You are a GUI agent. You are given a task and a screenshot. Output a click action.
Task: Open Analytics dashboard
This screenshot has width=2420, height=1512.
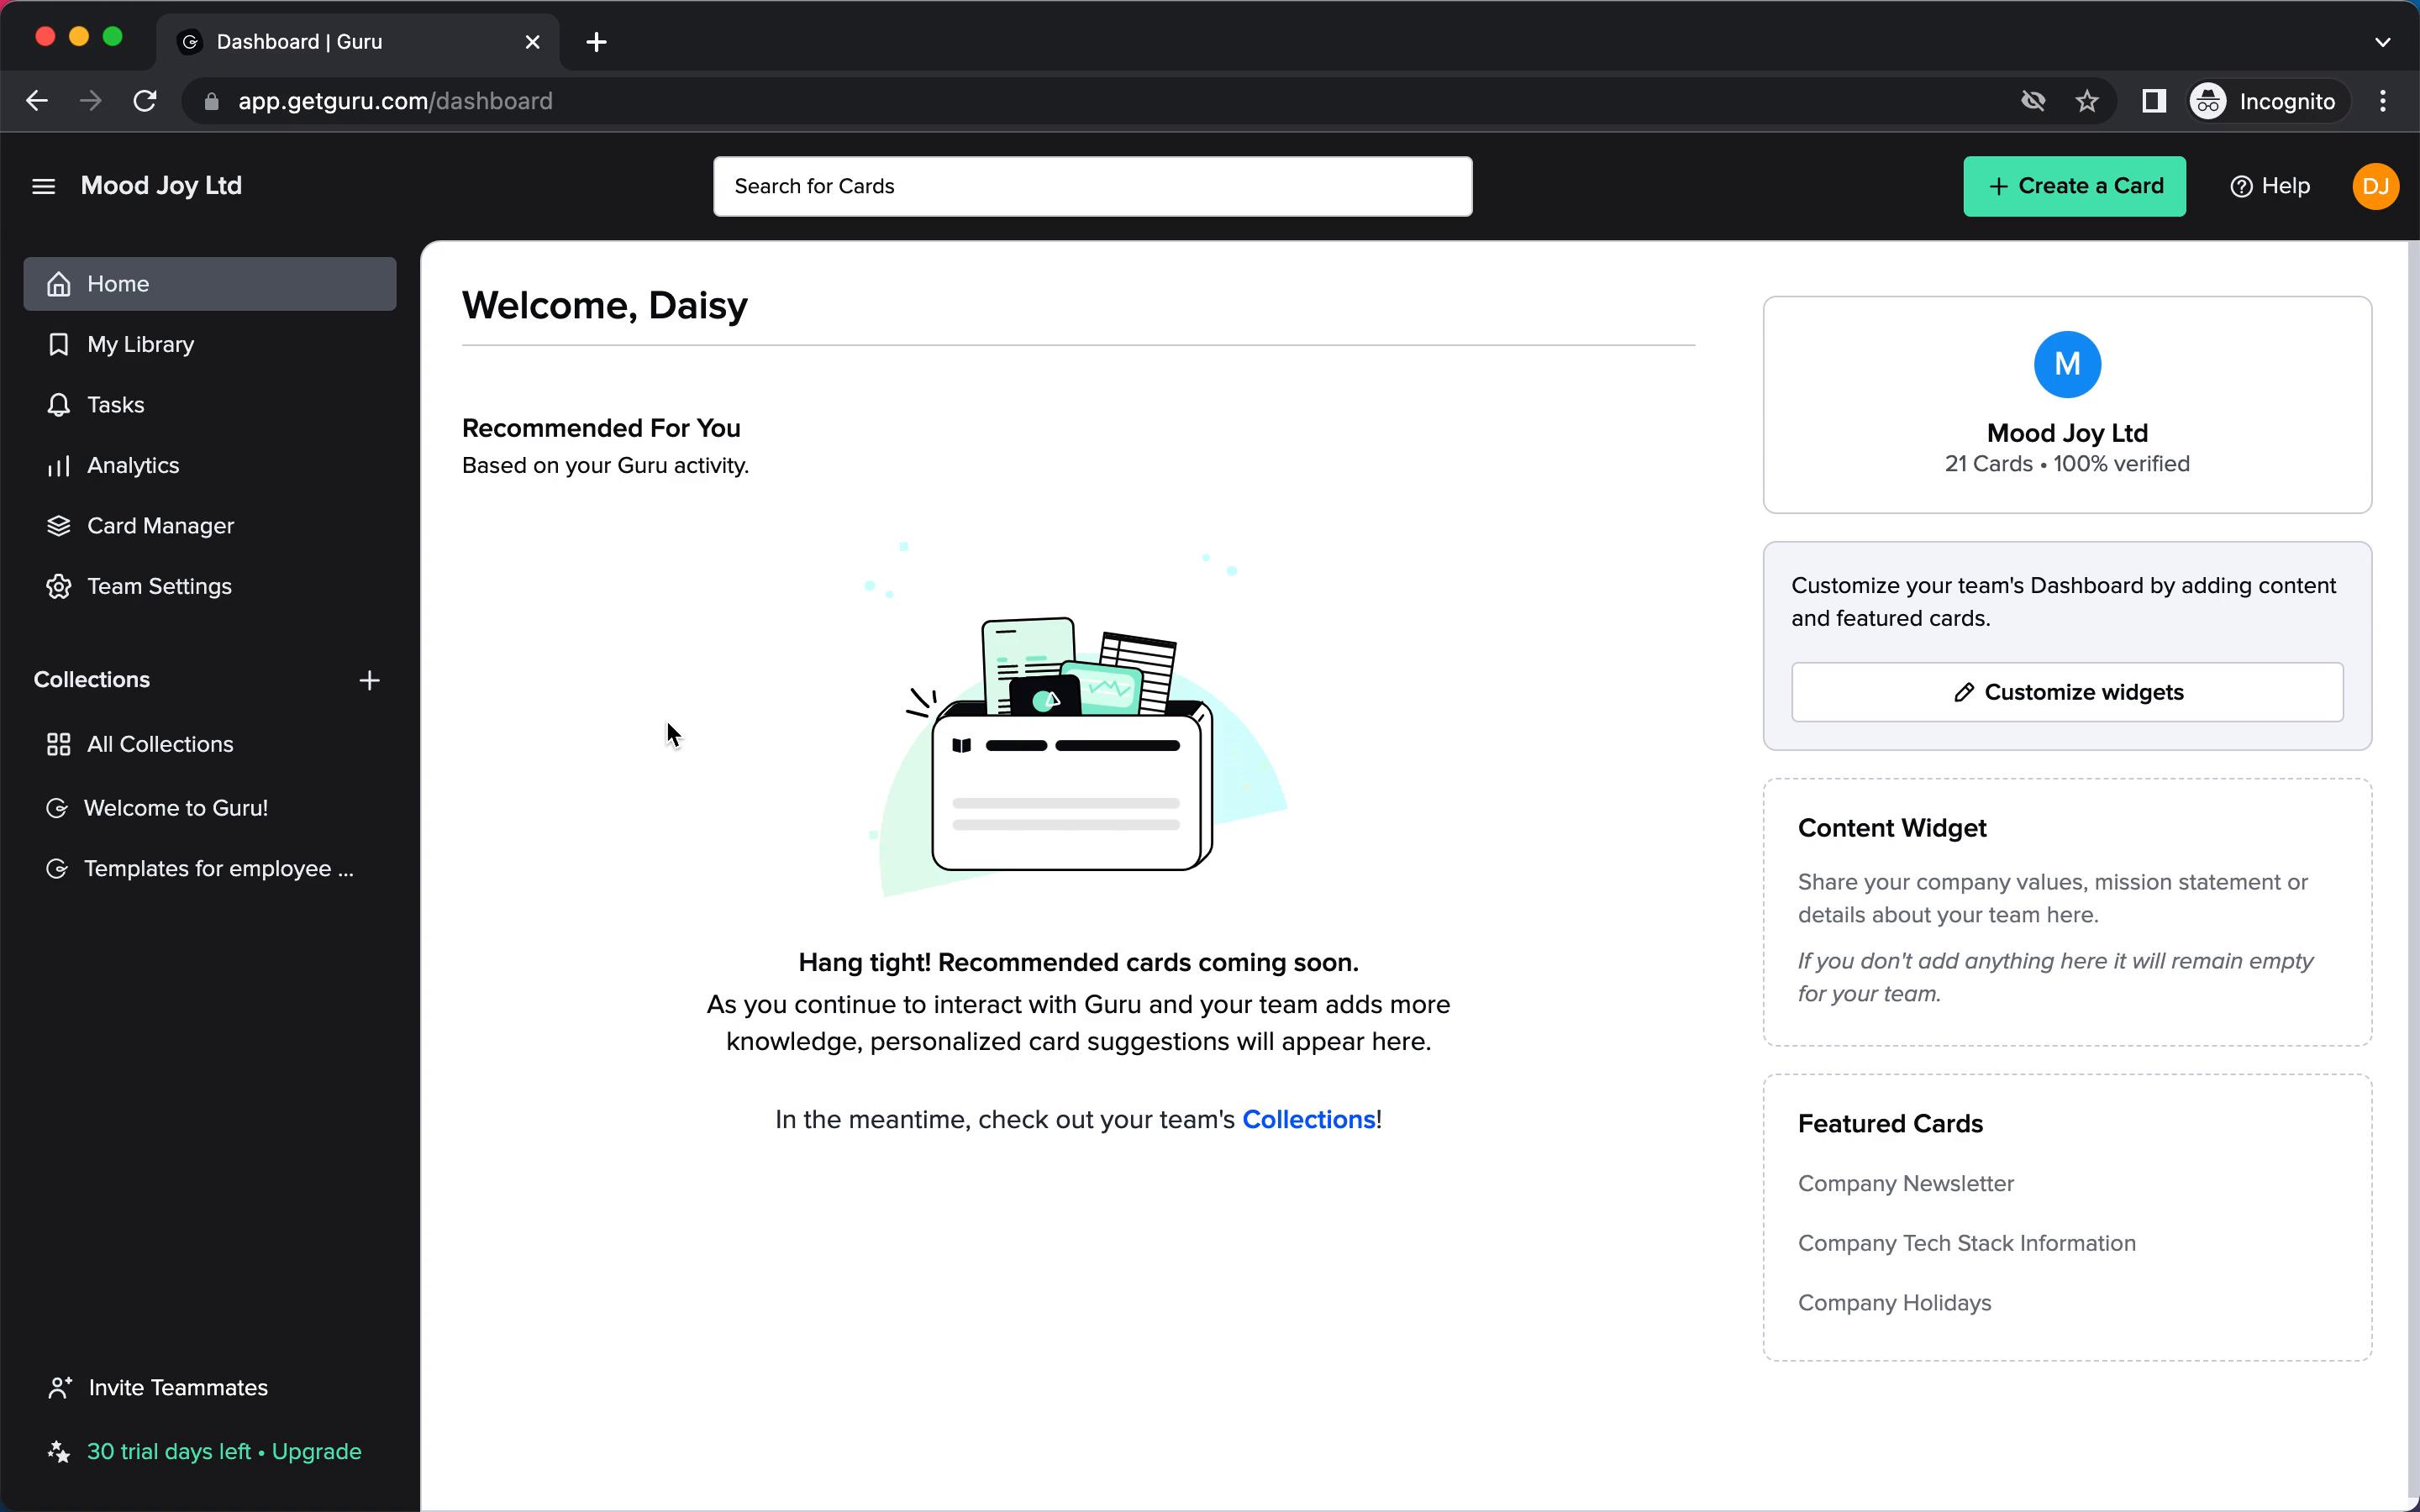[x=133, y=465]
